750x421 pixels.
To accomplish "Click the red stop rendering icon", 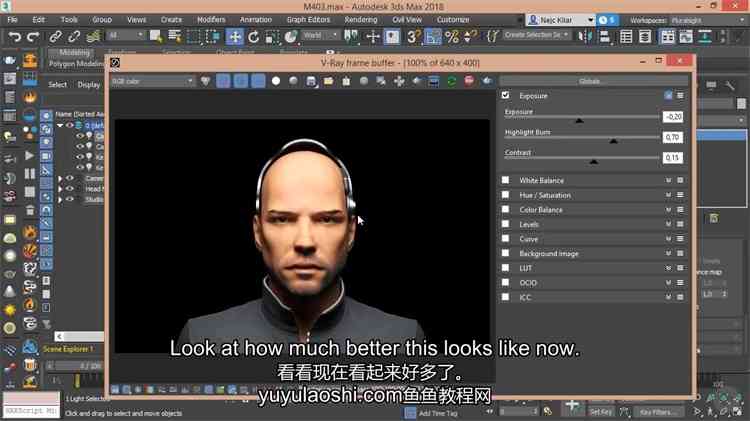I will pyautogui.click(x=469, y=80).
